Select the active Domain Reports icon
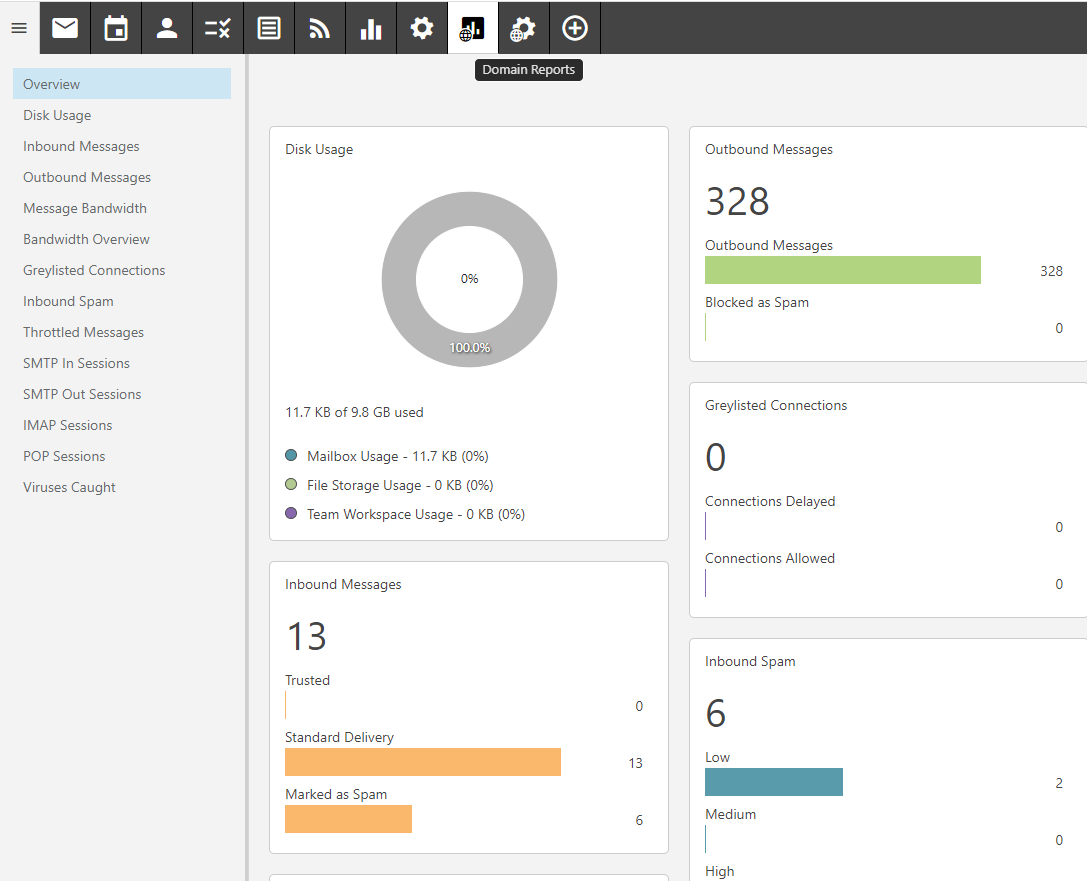The width and height of the screenshot is (1087, 881). click(472, 28)
